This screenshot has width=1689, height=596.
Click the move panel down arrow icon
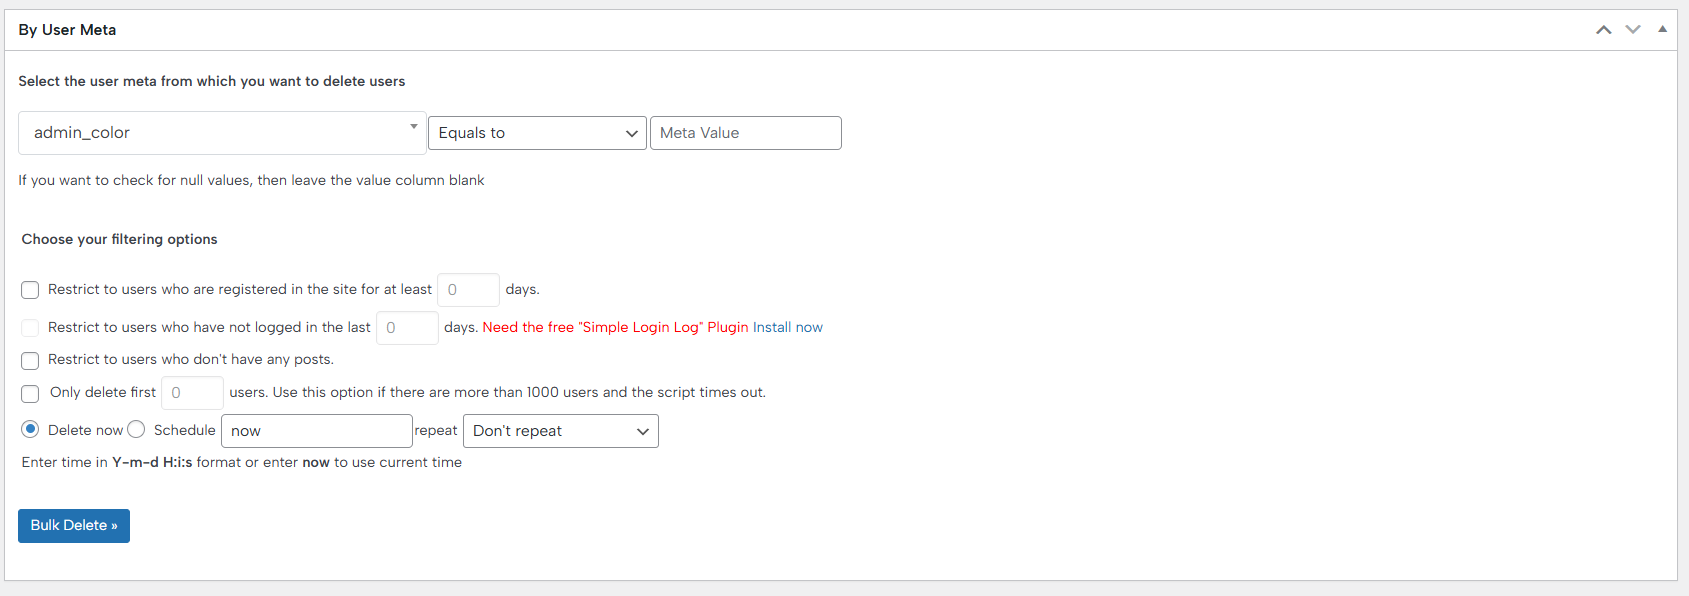tap(1633, 30)
